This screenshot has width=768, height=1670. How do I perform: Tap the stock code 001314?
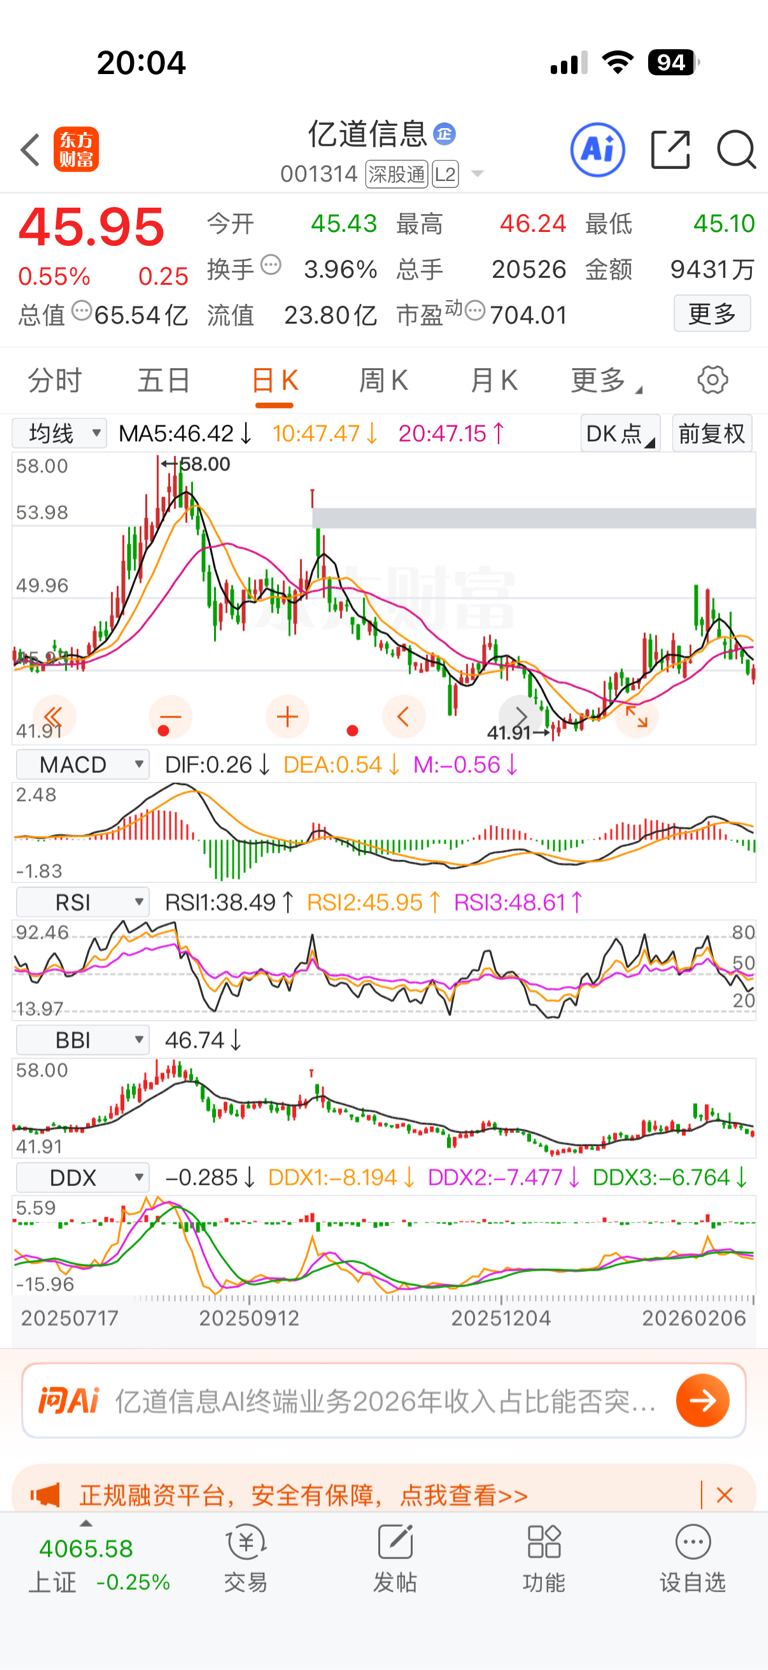(x=319, y=174)
